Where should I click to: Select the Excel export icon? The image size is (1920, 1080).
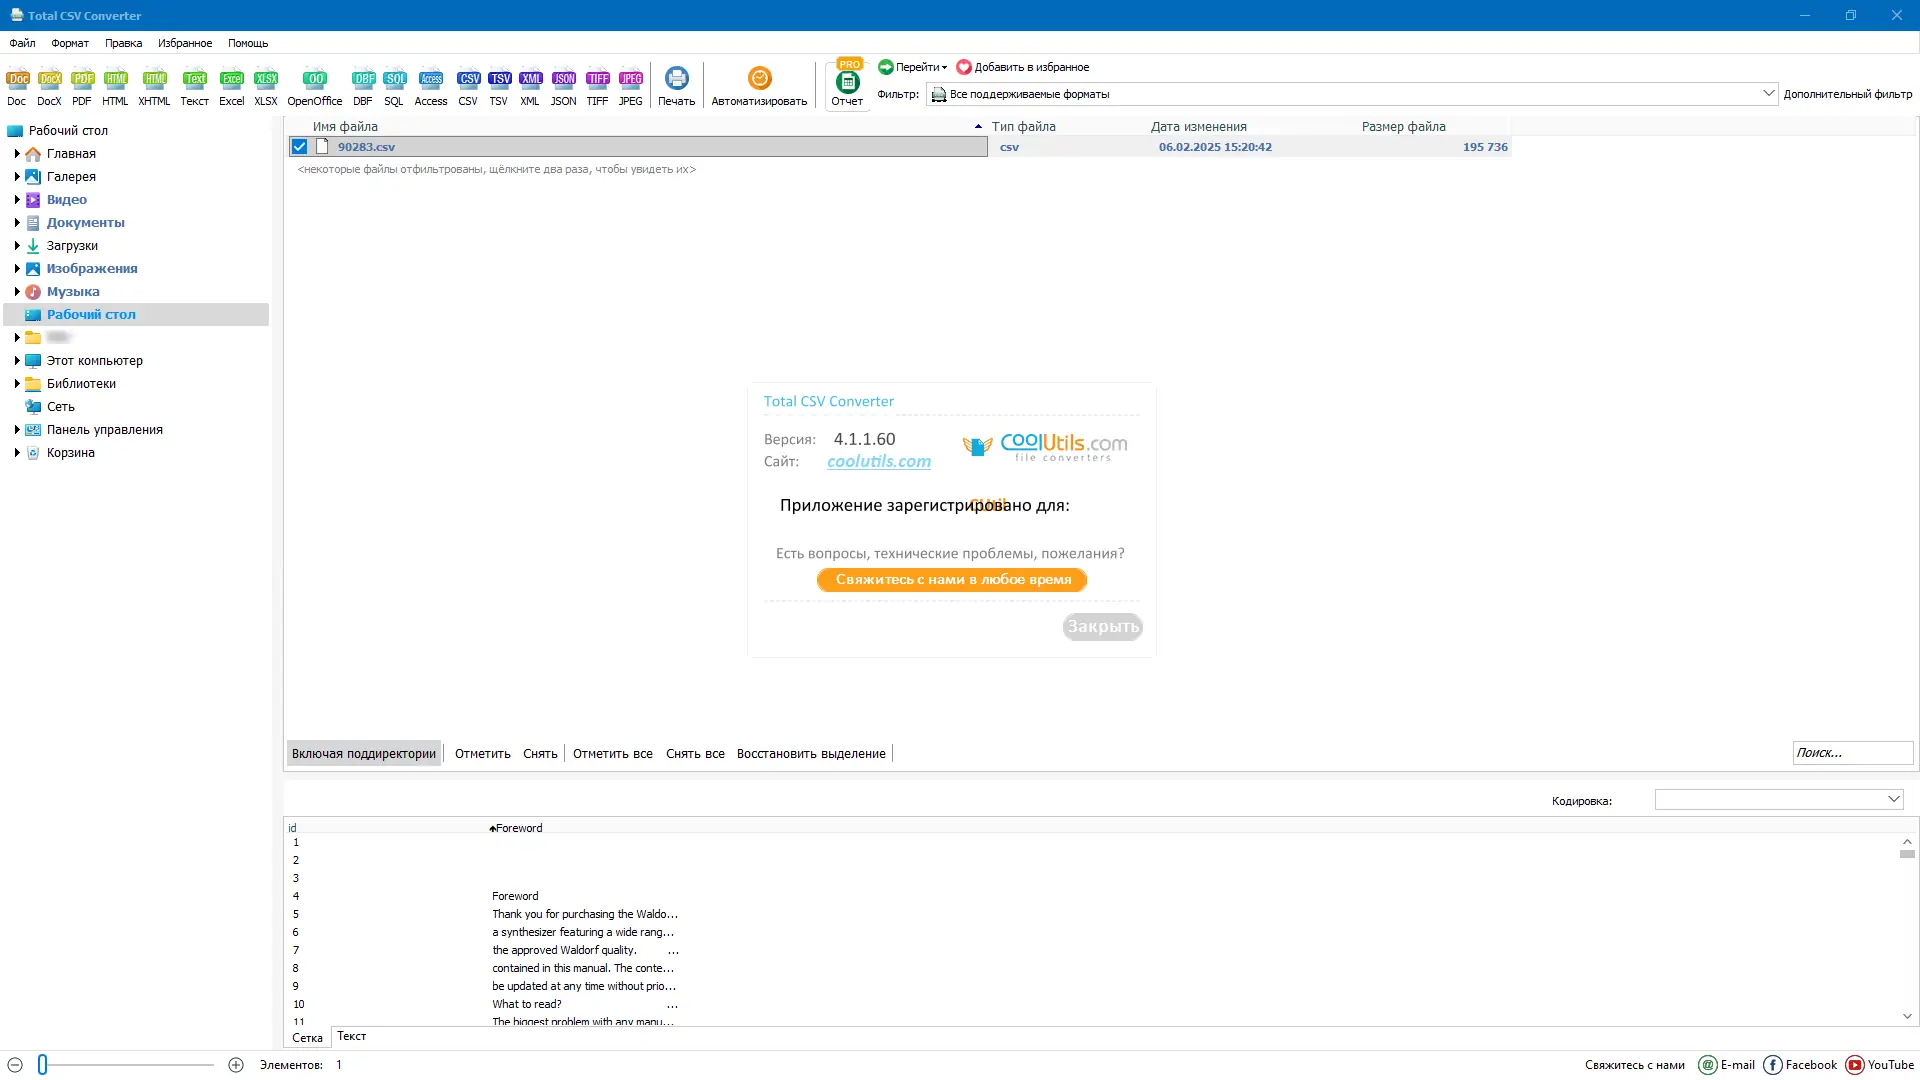[231, 86]
